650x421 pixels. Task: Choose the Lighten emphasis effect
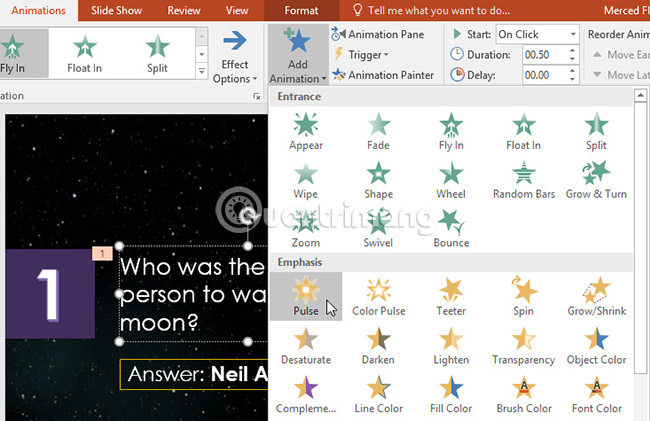451,346
